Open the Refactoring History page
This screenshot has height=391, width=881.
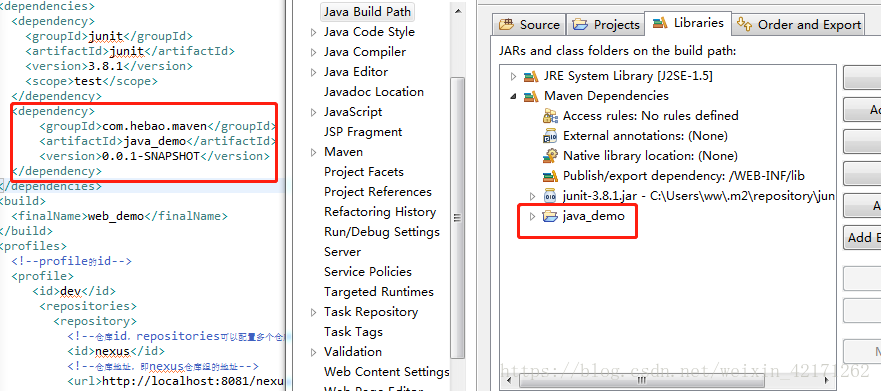pyautogui.click(x=380, y=212)
